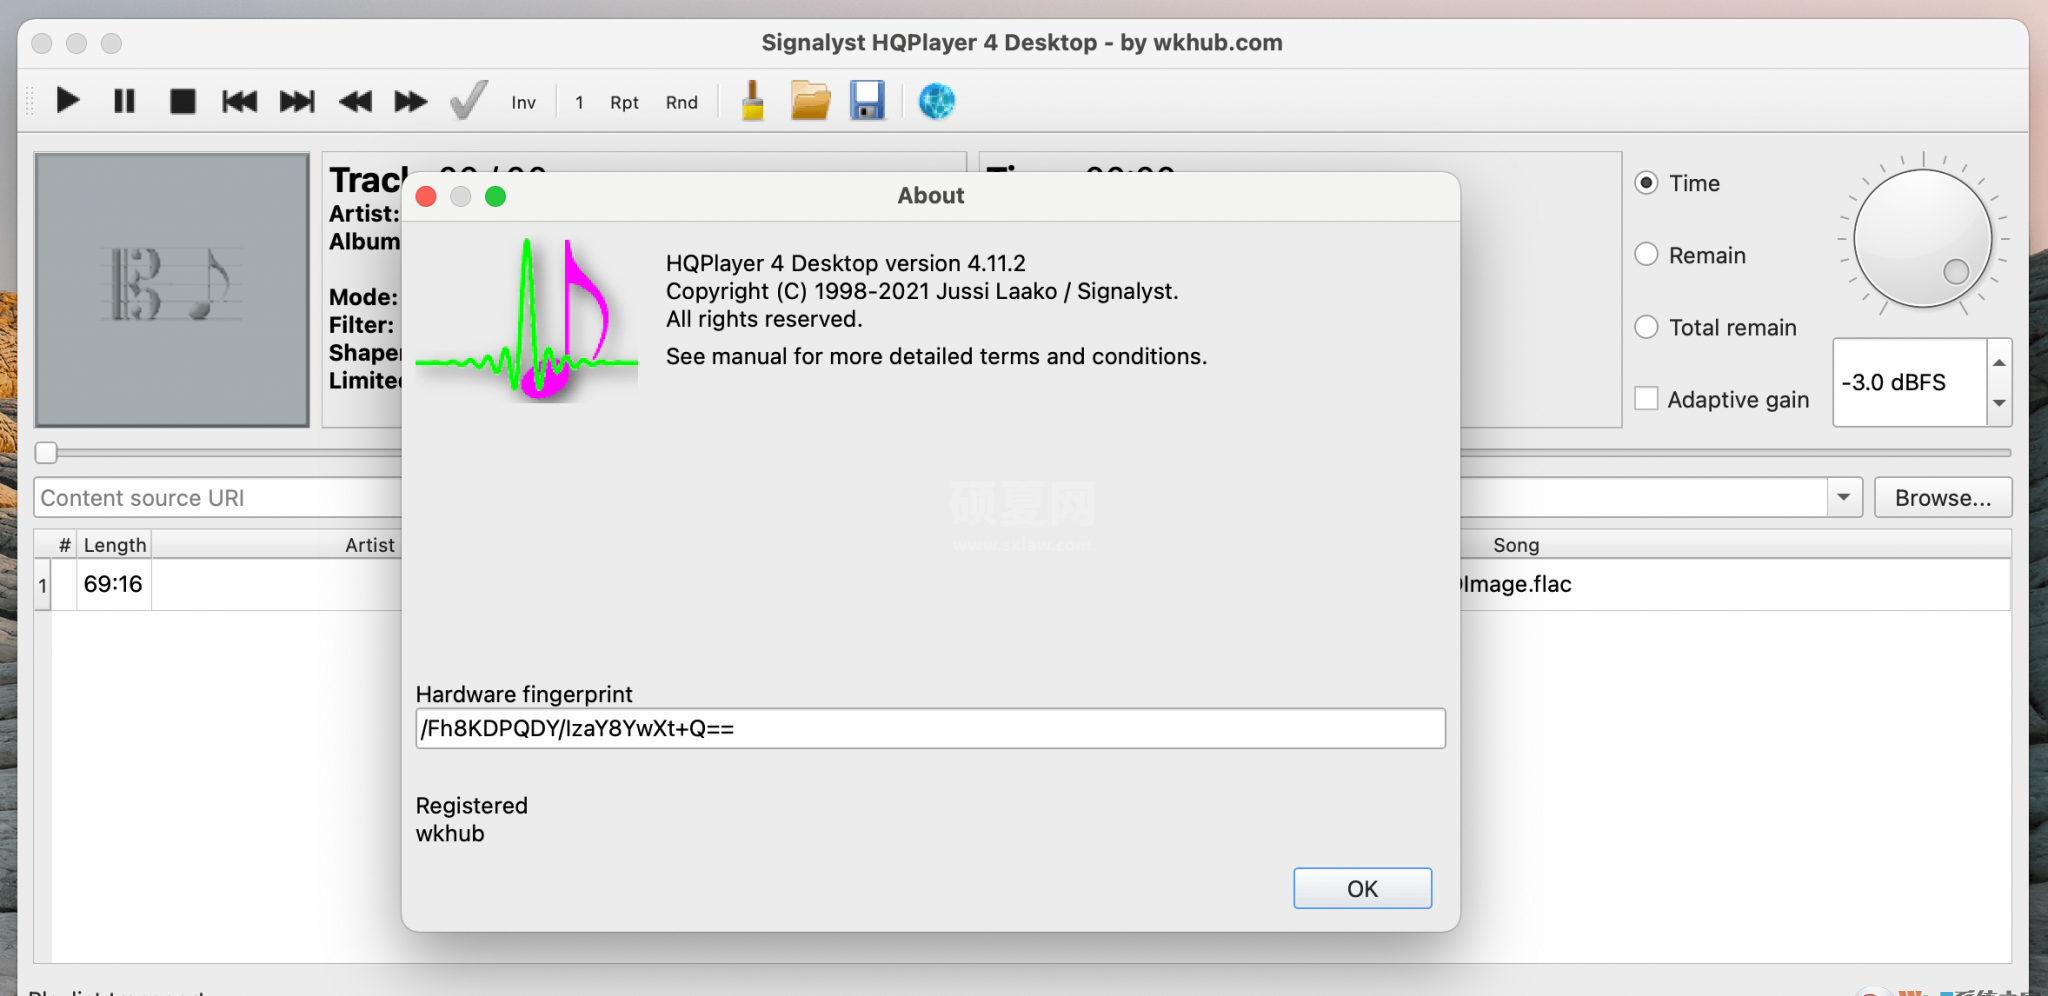The height and width of the screenshot is (996, 2048).
Task: Open a playlist with the folder icon
Action: point(810,101)
